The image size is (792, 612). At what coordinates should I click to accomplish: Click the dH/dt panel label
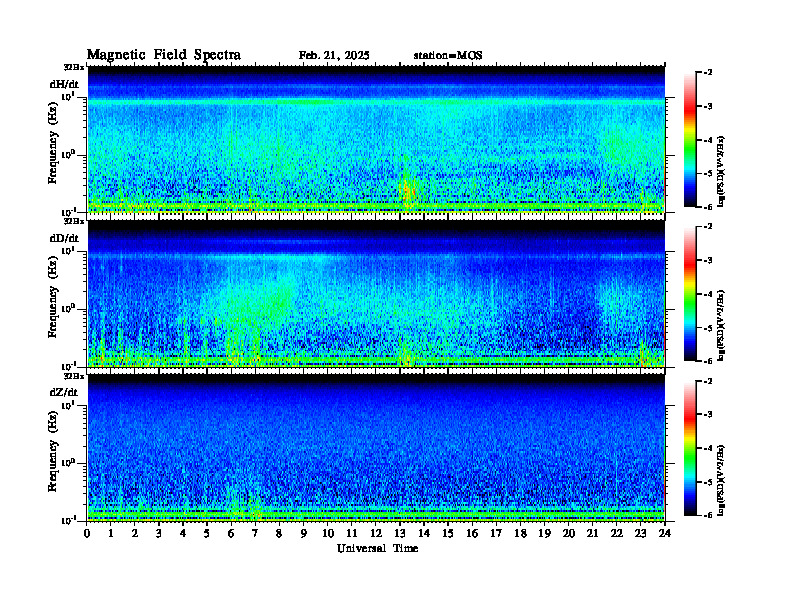(64, 84)
